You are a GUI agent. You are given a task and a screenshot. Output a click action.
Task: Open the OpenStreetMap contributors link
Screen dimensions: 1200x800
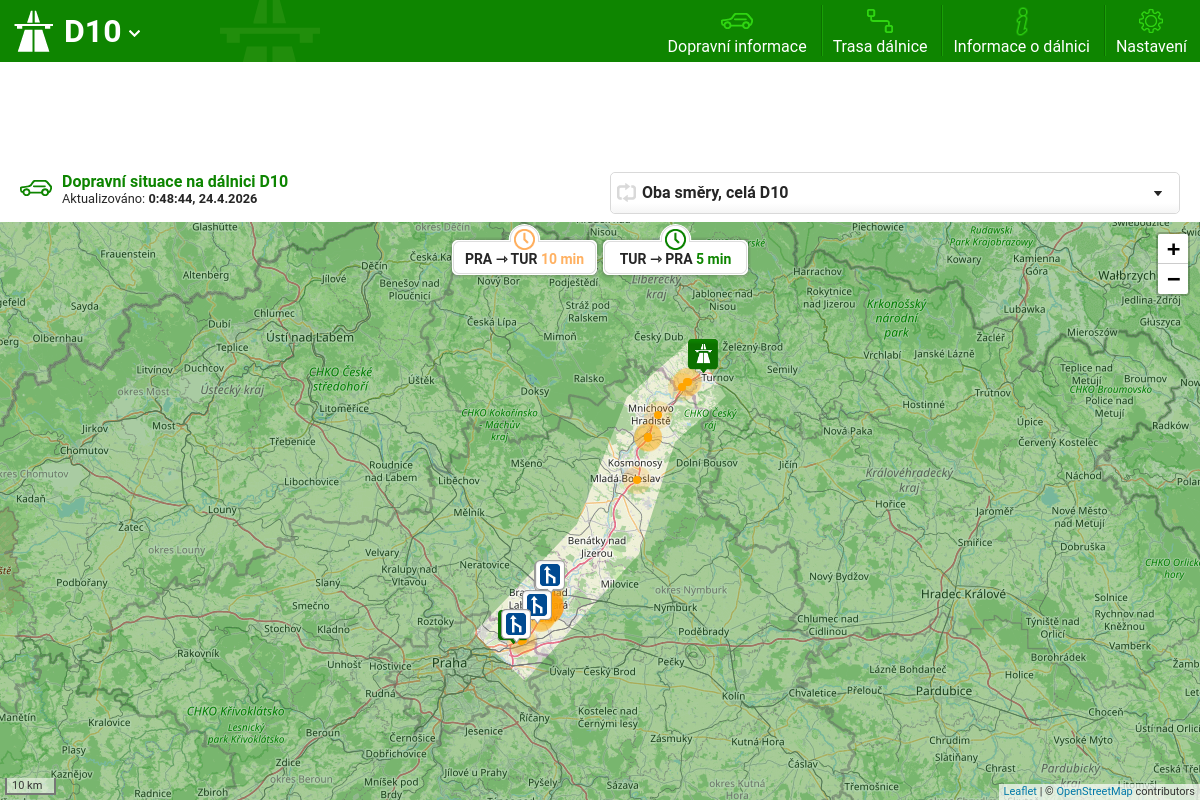point(1094,791)
